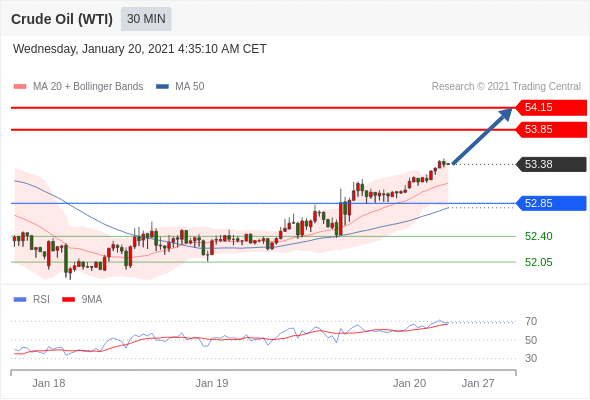590x400 pixels.
Task: Click the RSI 50 axis label
Action: pos(531,340)
